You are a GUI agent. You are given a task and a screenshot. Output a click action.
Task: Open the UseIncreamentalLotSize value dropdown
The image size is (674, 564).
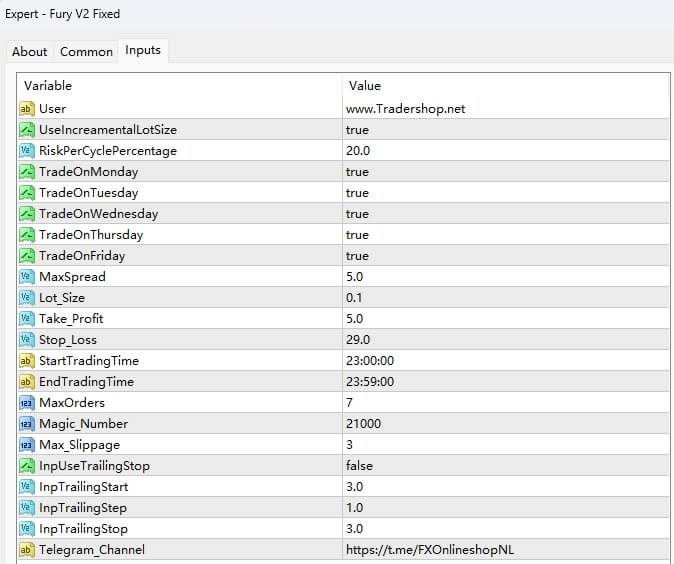[357, 130]
